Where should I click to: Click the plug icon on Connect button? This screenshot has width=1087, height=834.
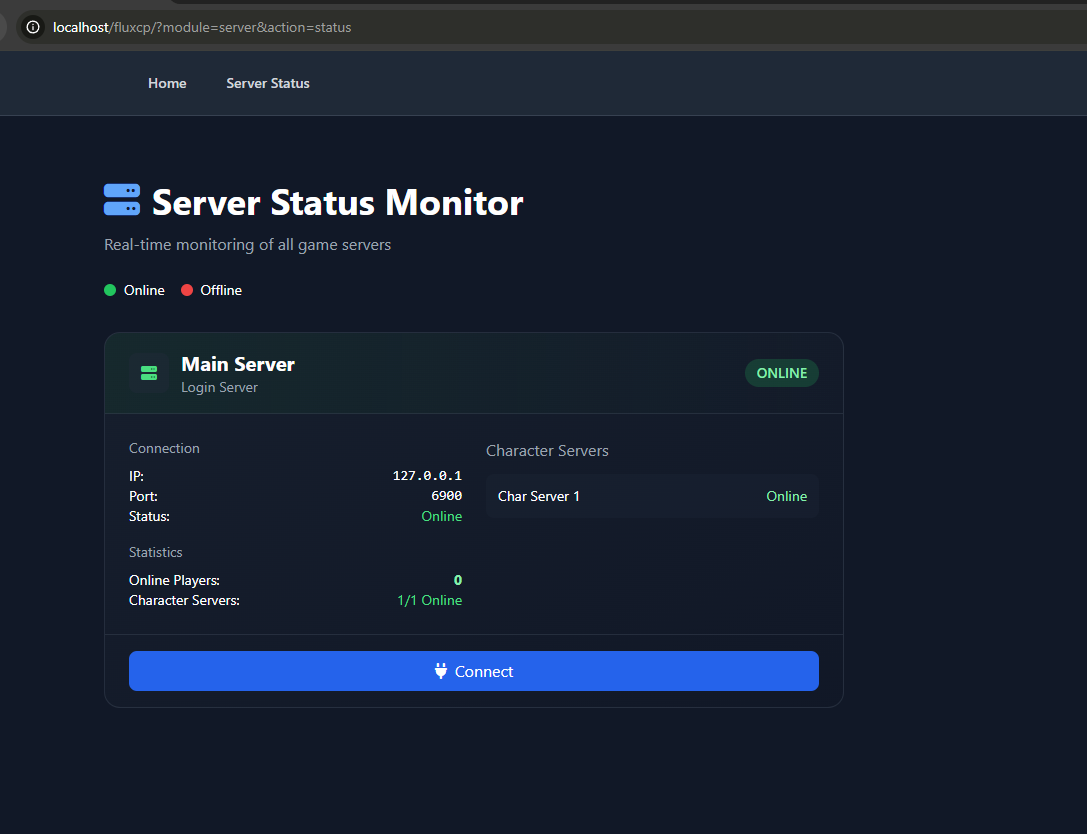coord(441,671)
